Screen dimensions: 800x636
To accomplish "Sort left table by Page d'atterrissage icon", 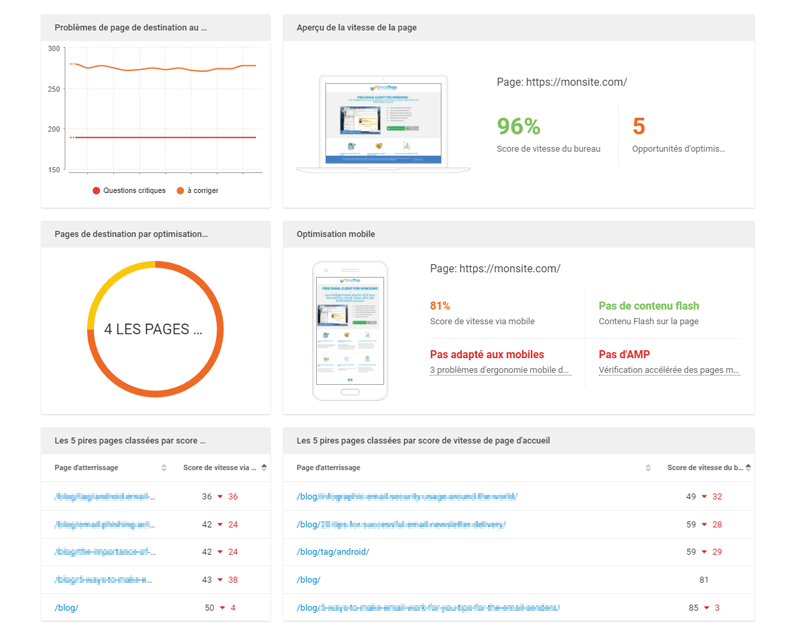I will 164,468.
